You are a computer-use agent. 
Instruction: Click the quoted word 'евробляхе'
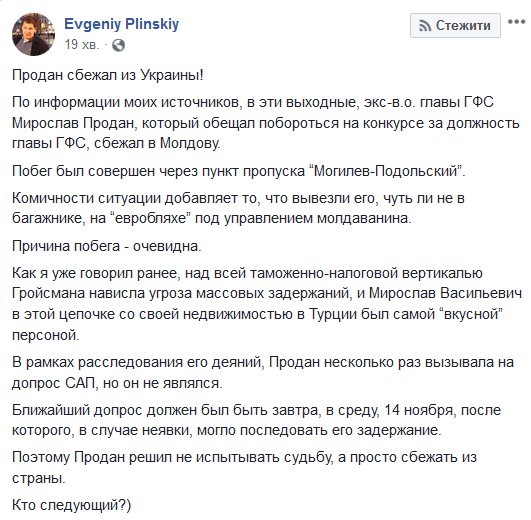pos(151,218)
